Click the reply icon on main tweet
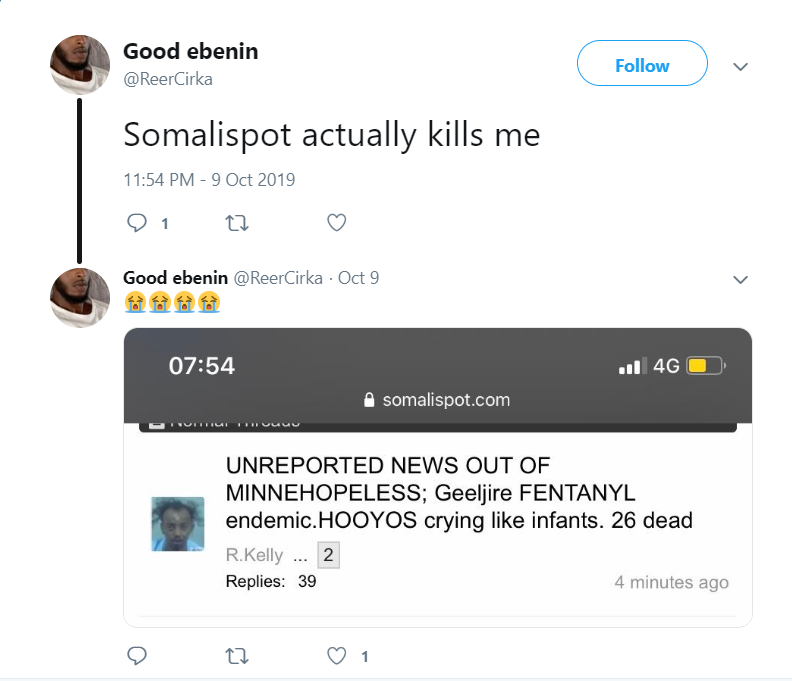This screenshot has width=792, height=681. coord(136,222)
